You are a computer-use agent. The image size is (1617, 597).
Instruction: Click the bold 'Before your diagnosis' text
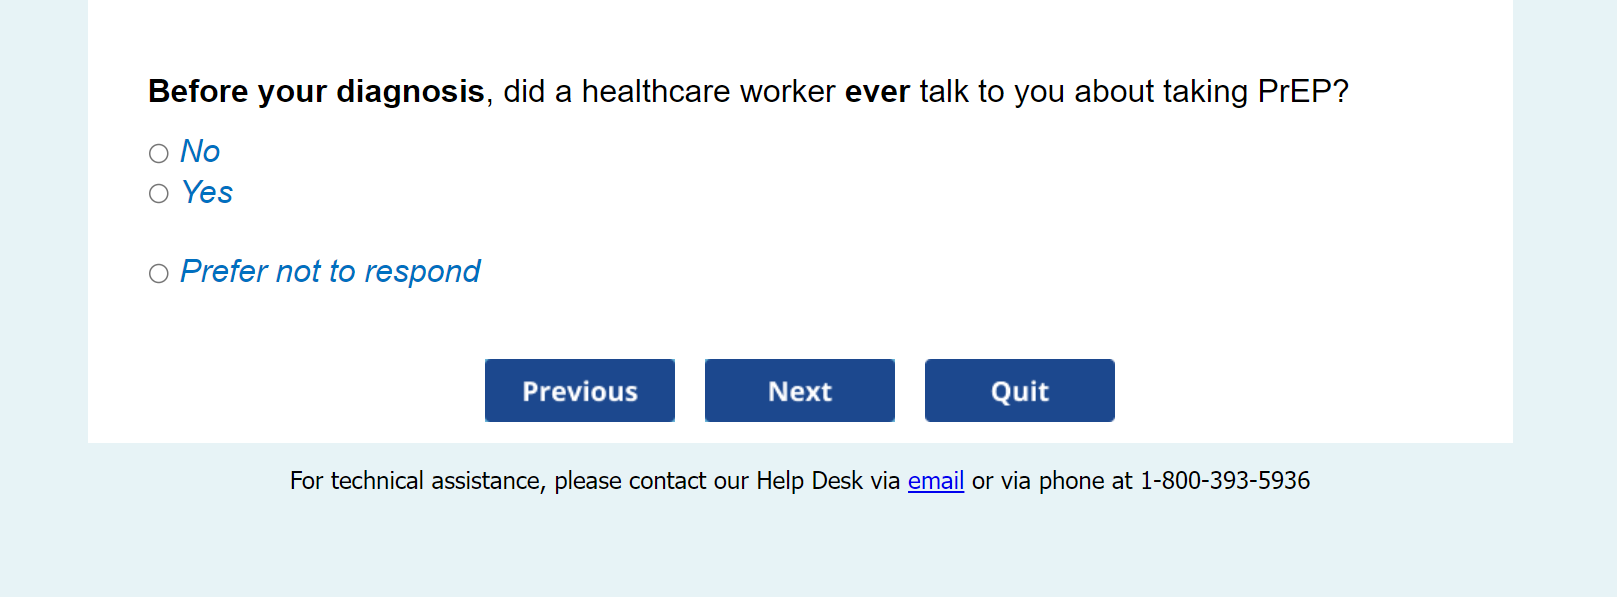pos(316,91)
